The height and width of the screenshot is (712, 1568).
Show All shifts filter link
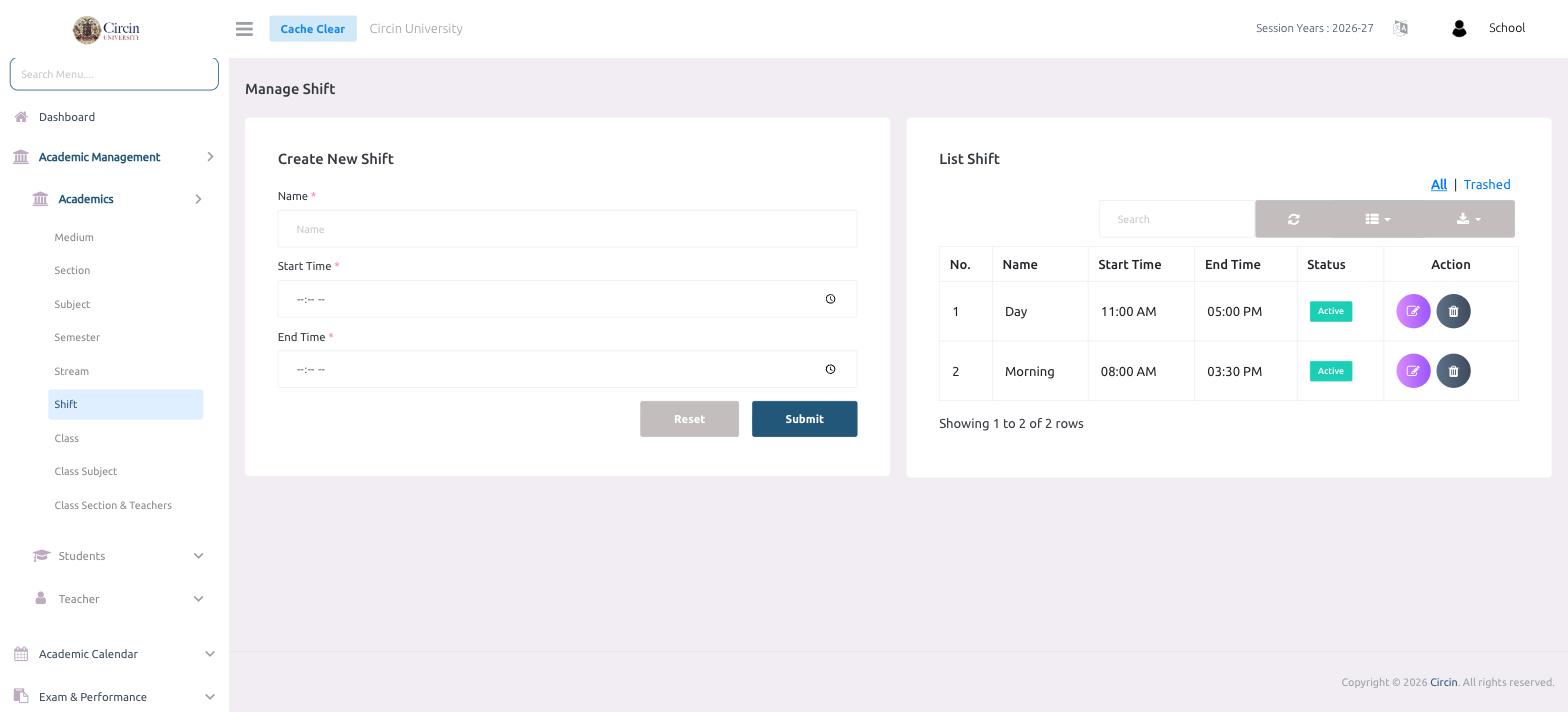pos(1439,184)
